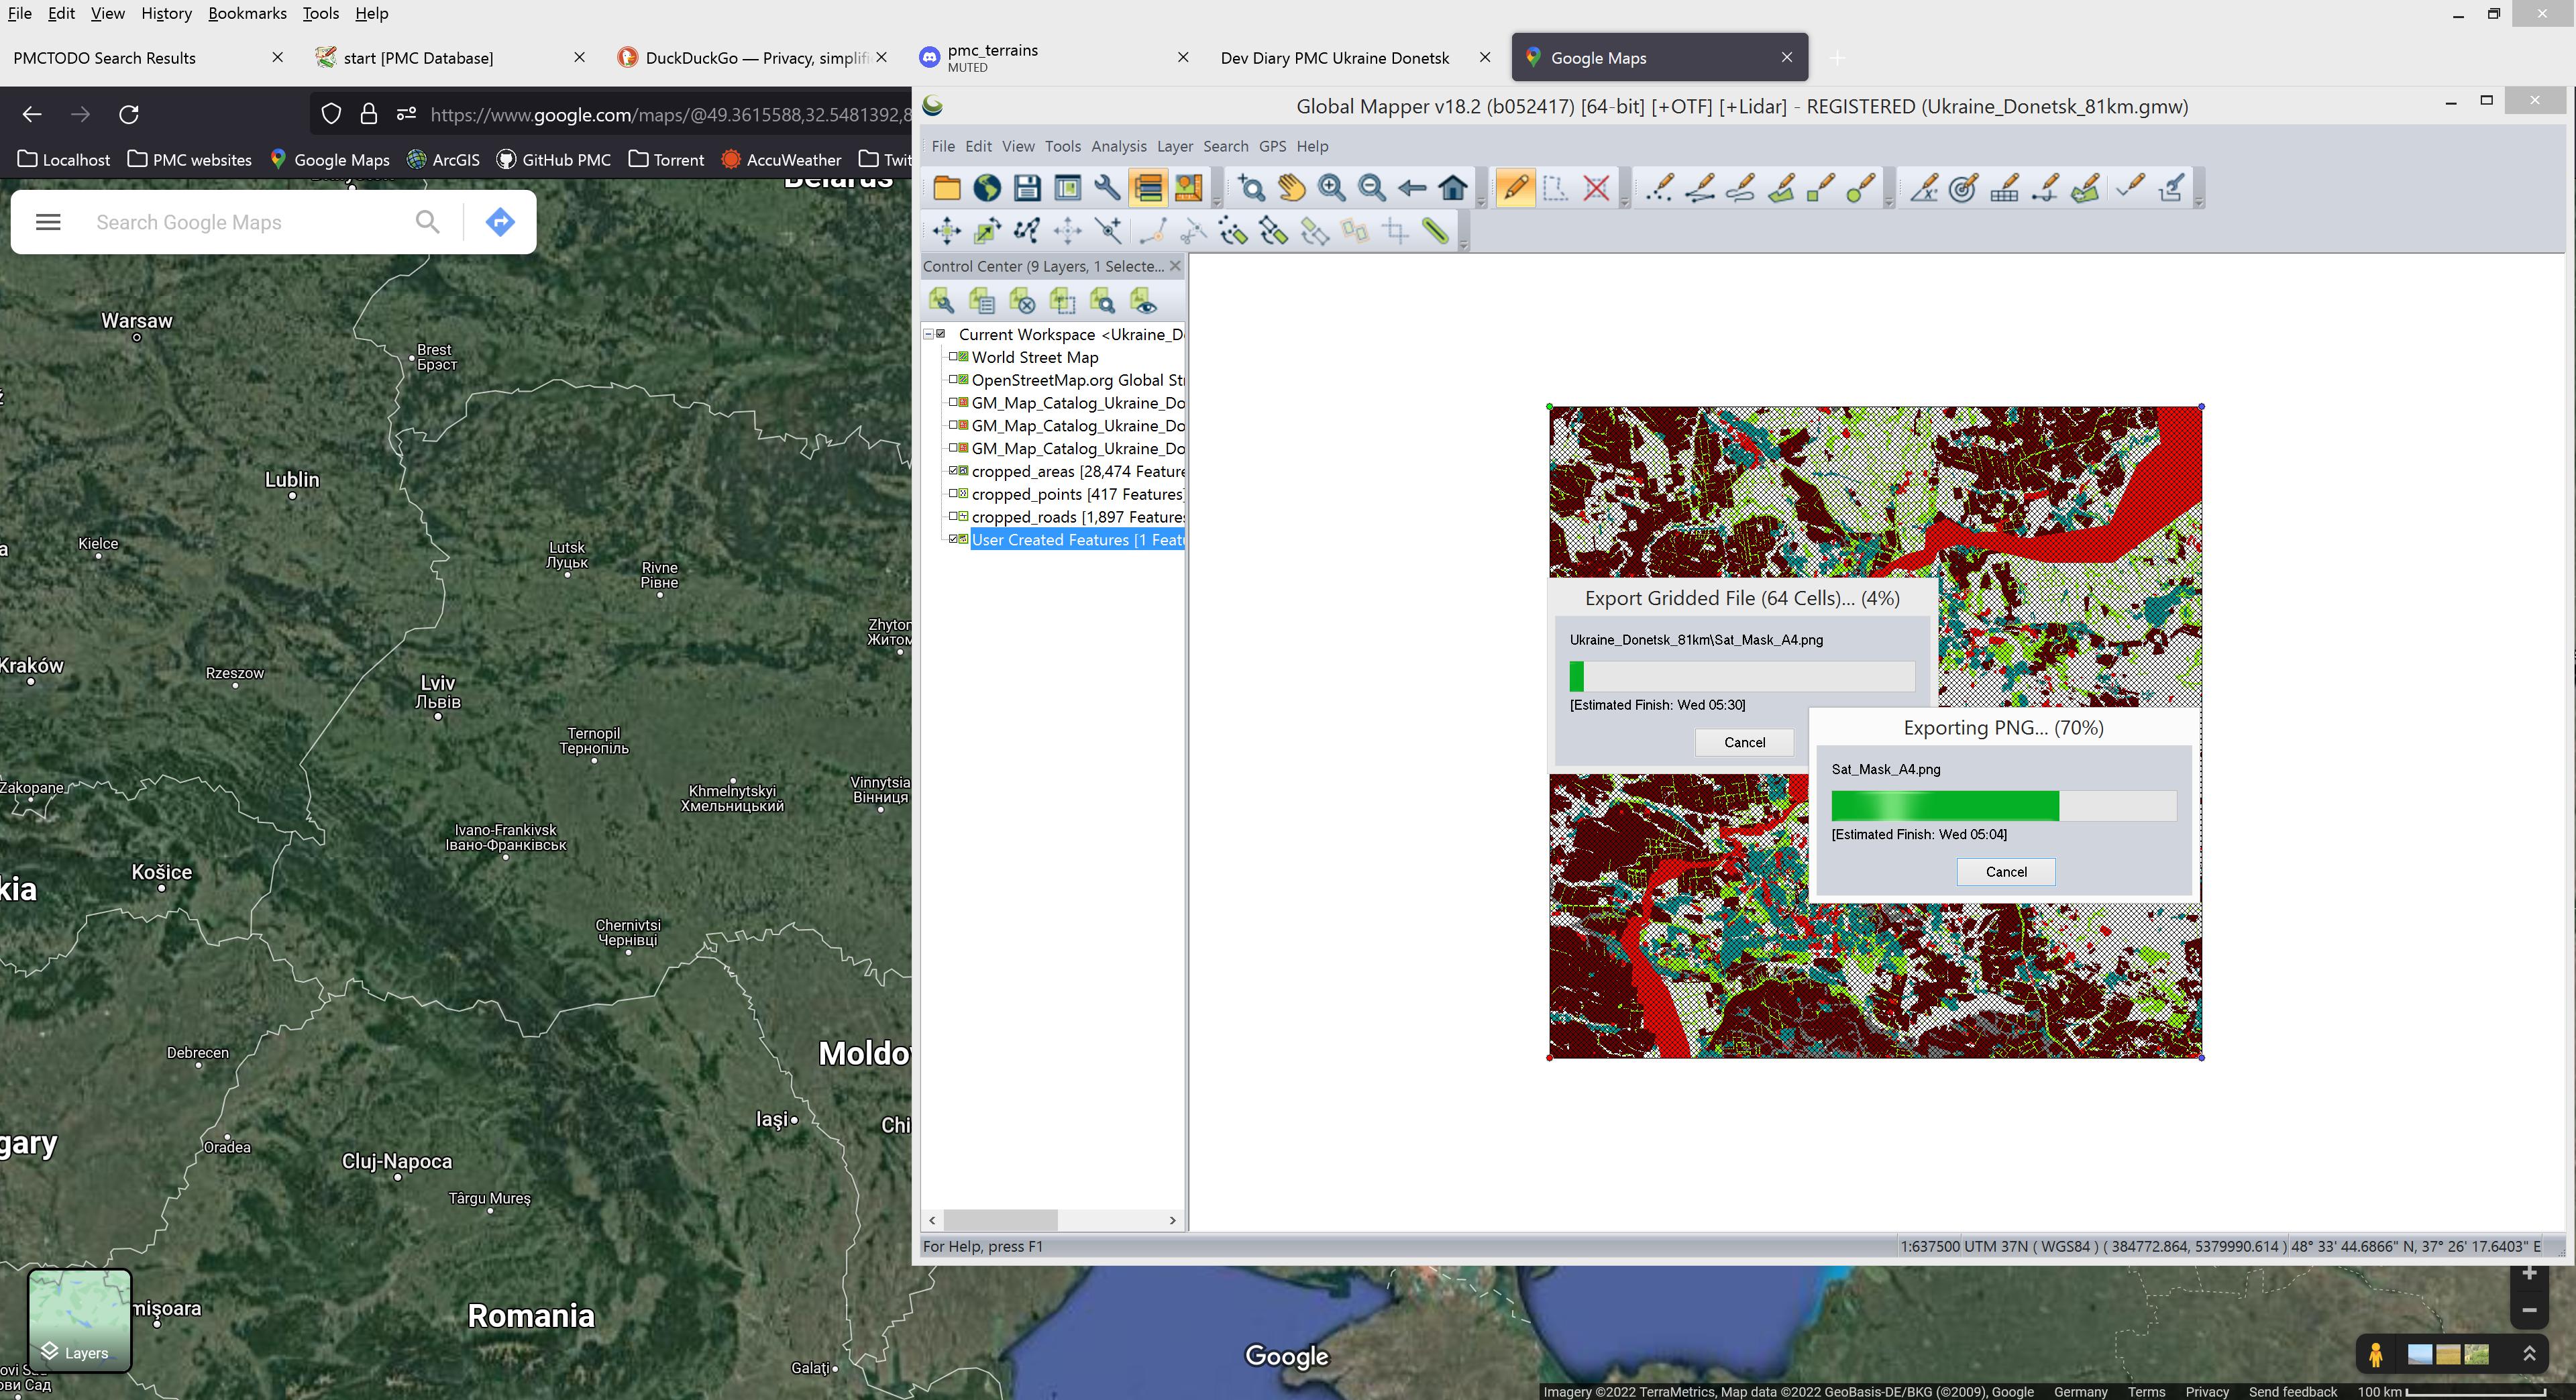
Task: Switch to Dev Diary PMC Ukraine Donetsk tab
Action: click(x=1334, y=58)
